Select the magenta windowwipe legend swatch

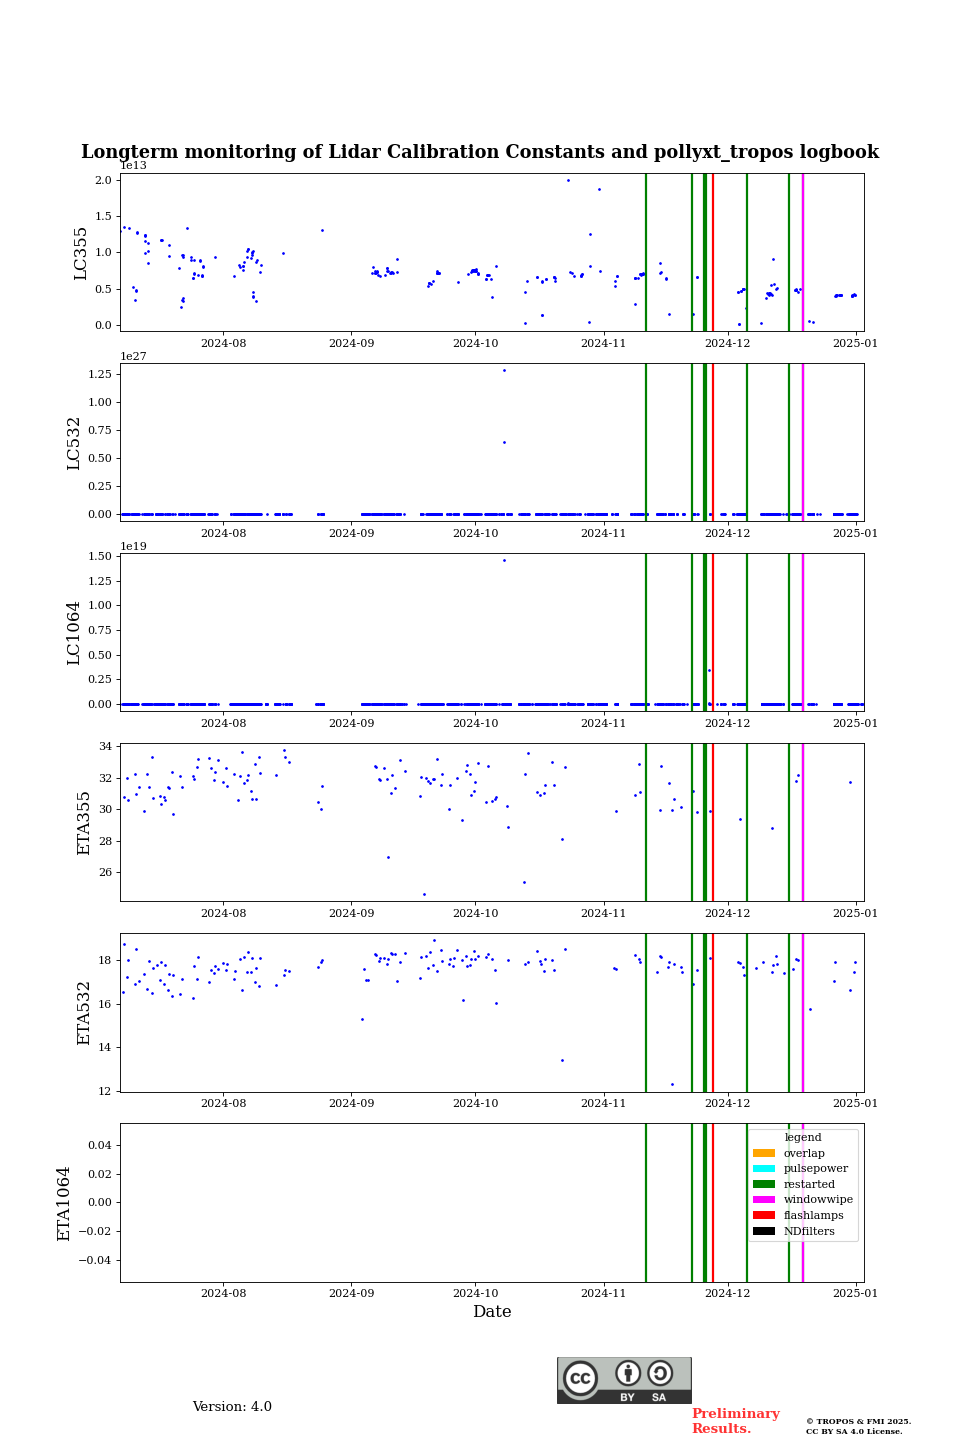point(764,1199)
